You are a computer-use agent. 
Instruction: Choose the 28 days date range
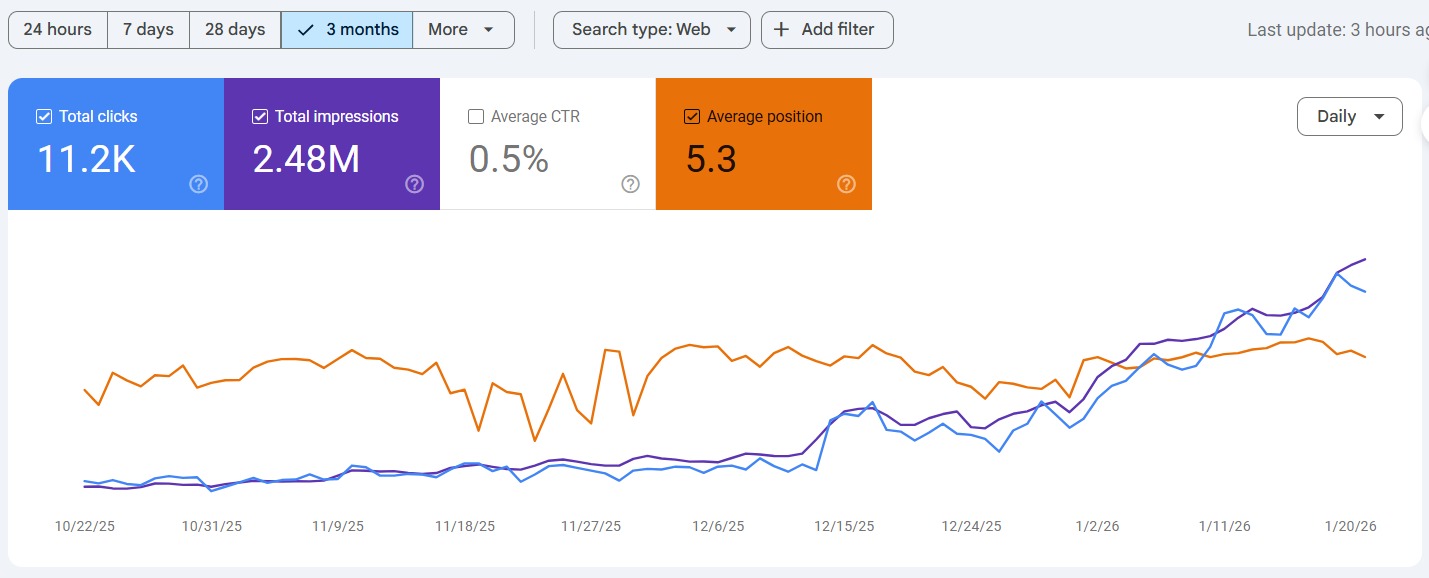point(235,30)
